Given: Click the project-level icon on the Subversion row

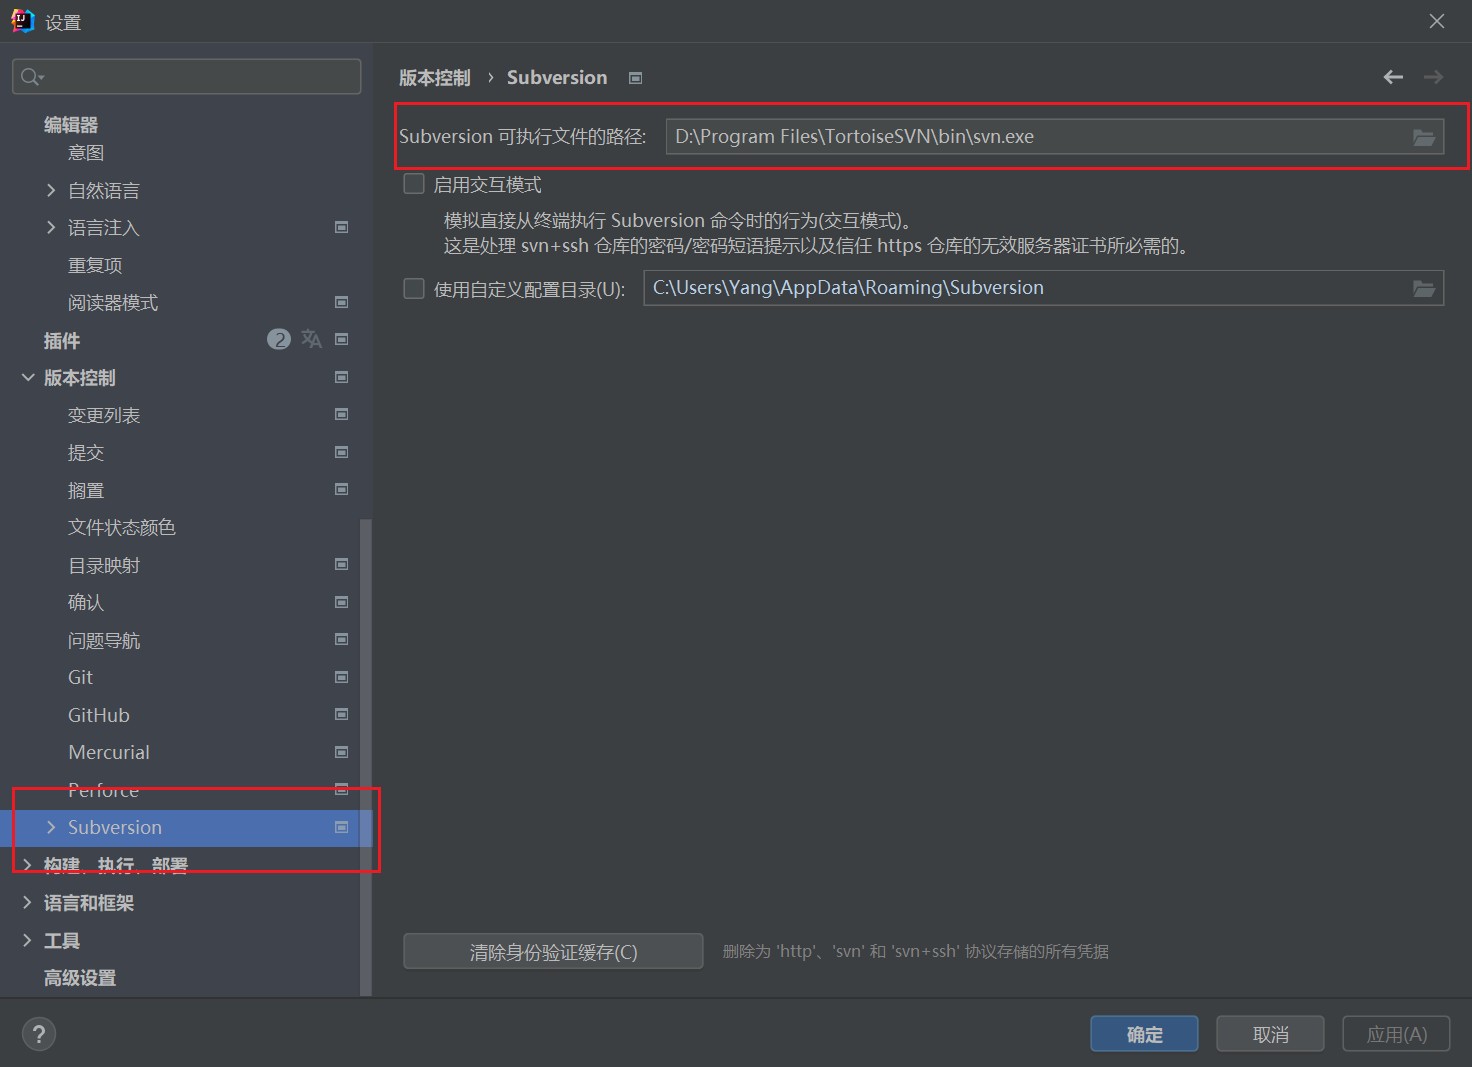Looking at the screenshot, I should tap(341, 827).
